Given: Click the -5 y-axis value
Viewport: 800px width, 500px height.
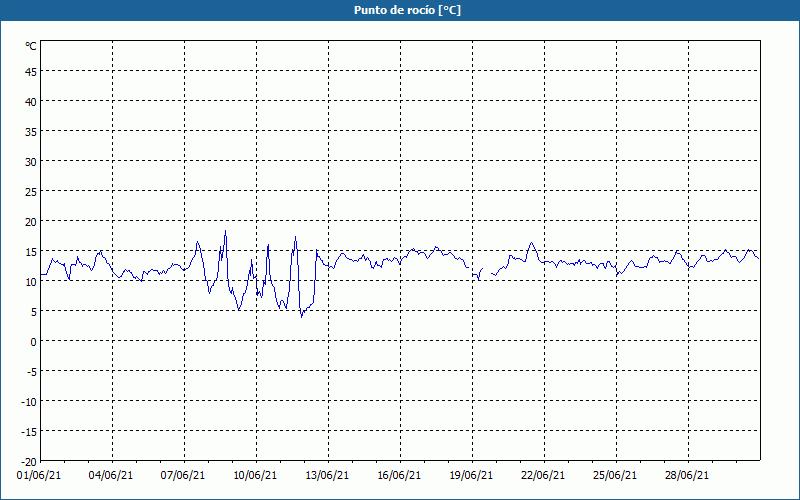Looking at the screenshot, I should point(32,372).
